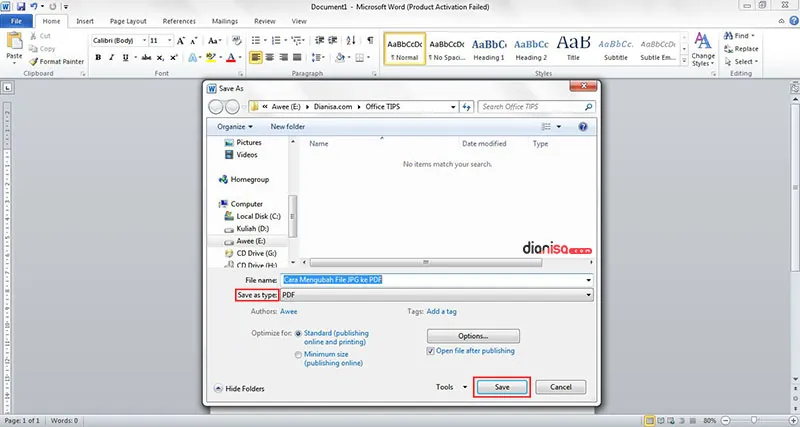Increase the paragraph indent

pos(333,40)
